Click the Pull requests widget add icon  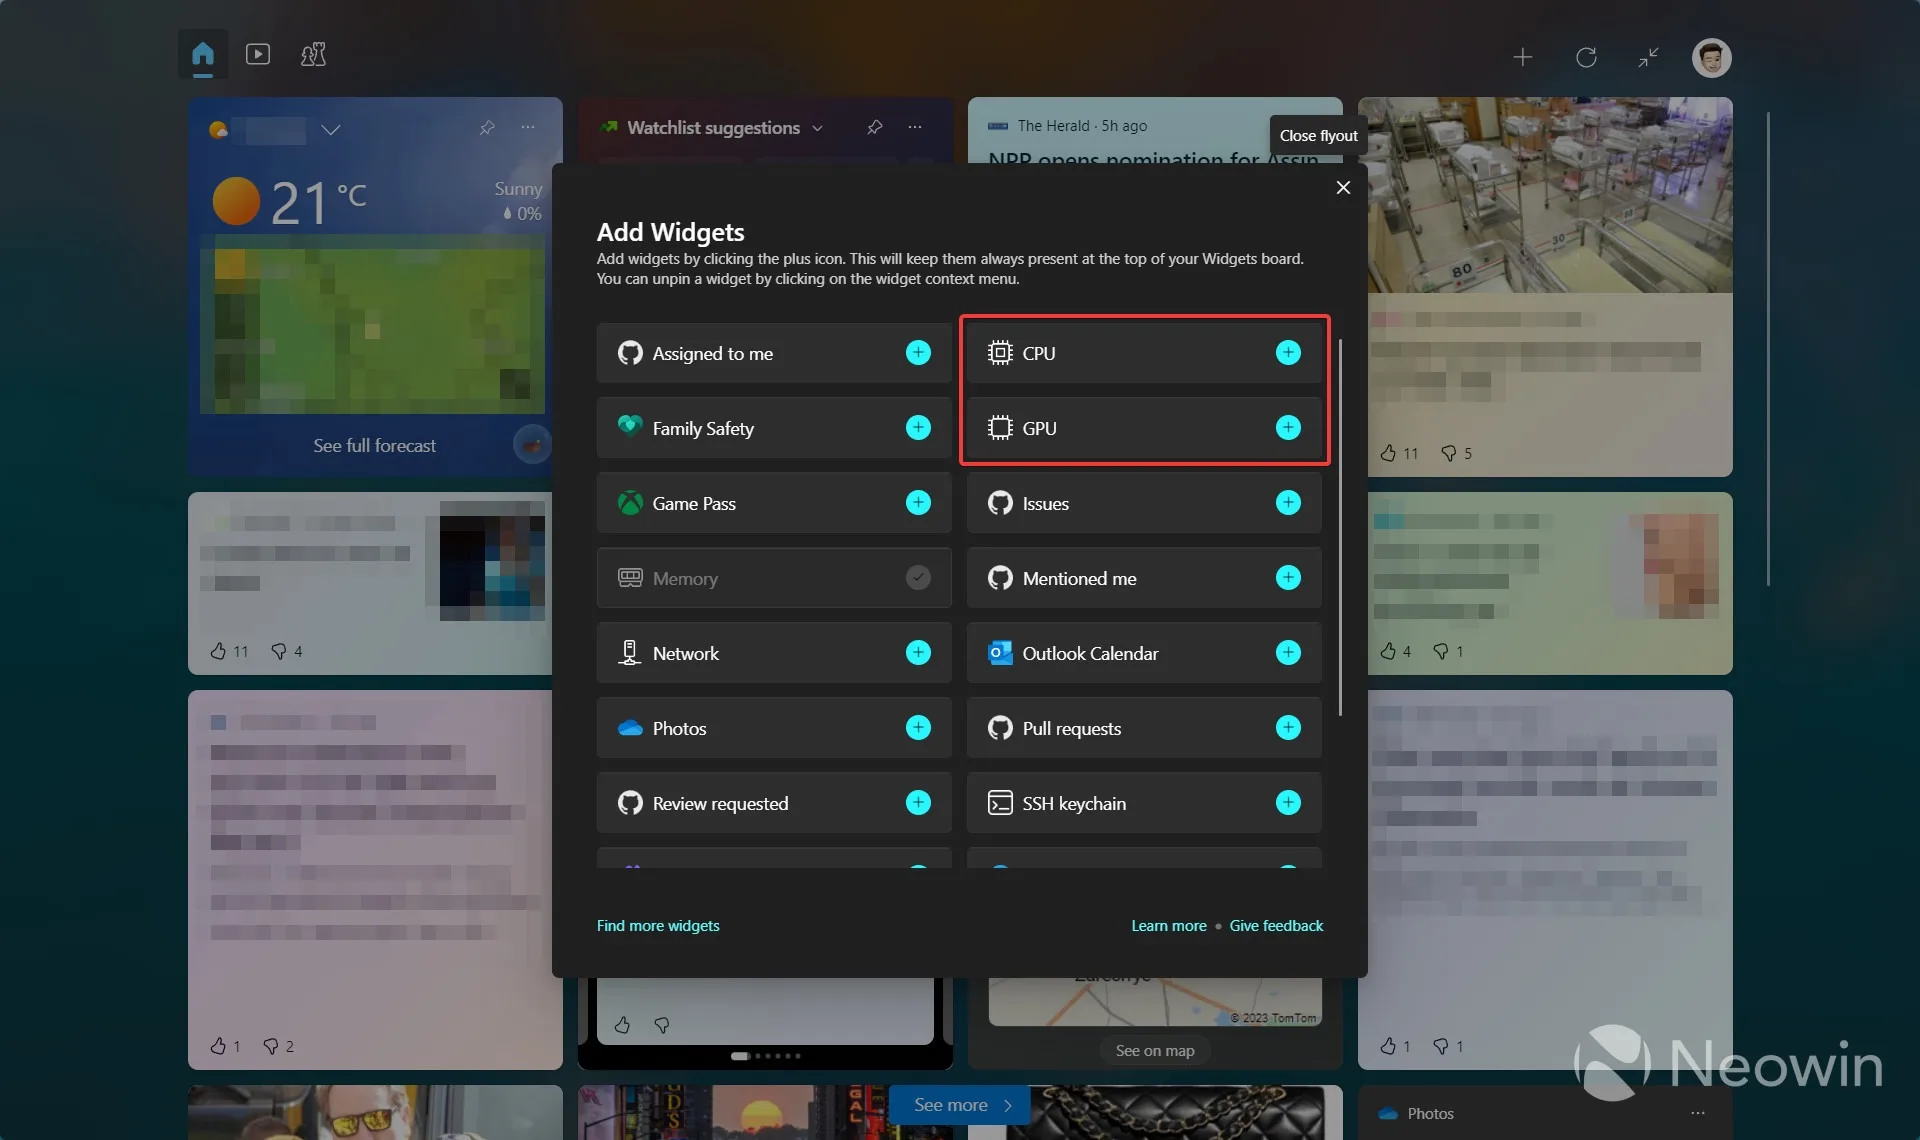[1288, 727]
